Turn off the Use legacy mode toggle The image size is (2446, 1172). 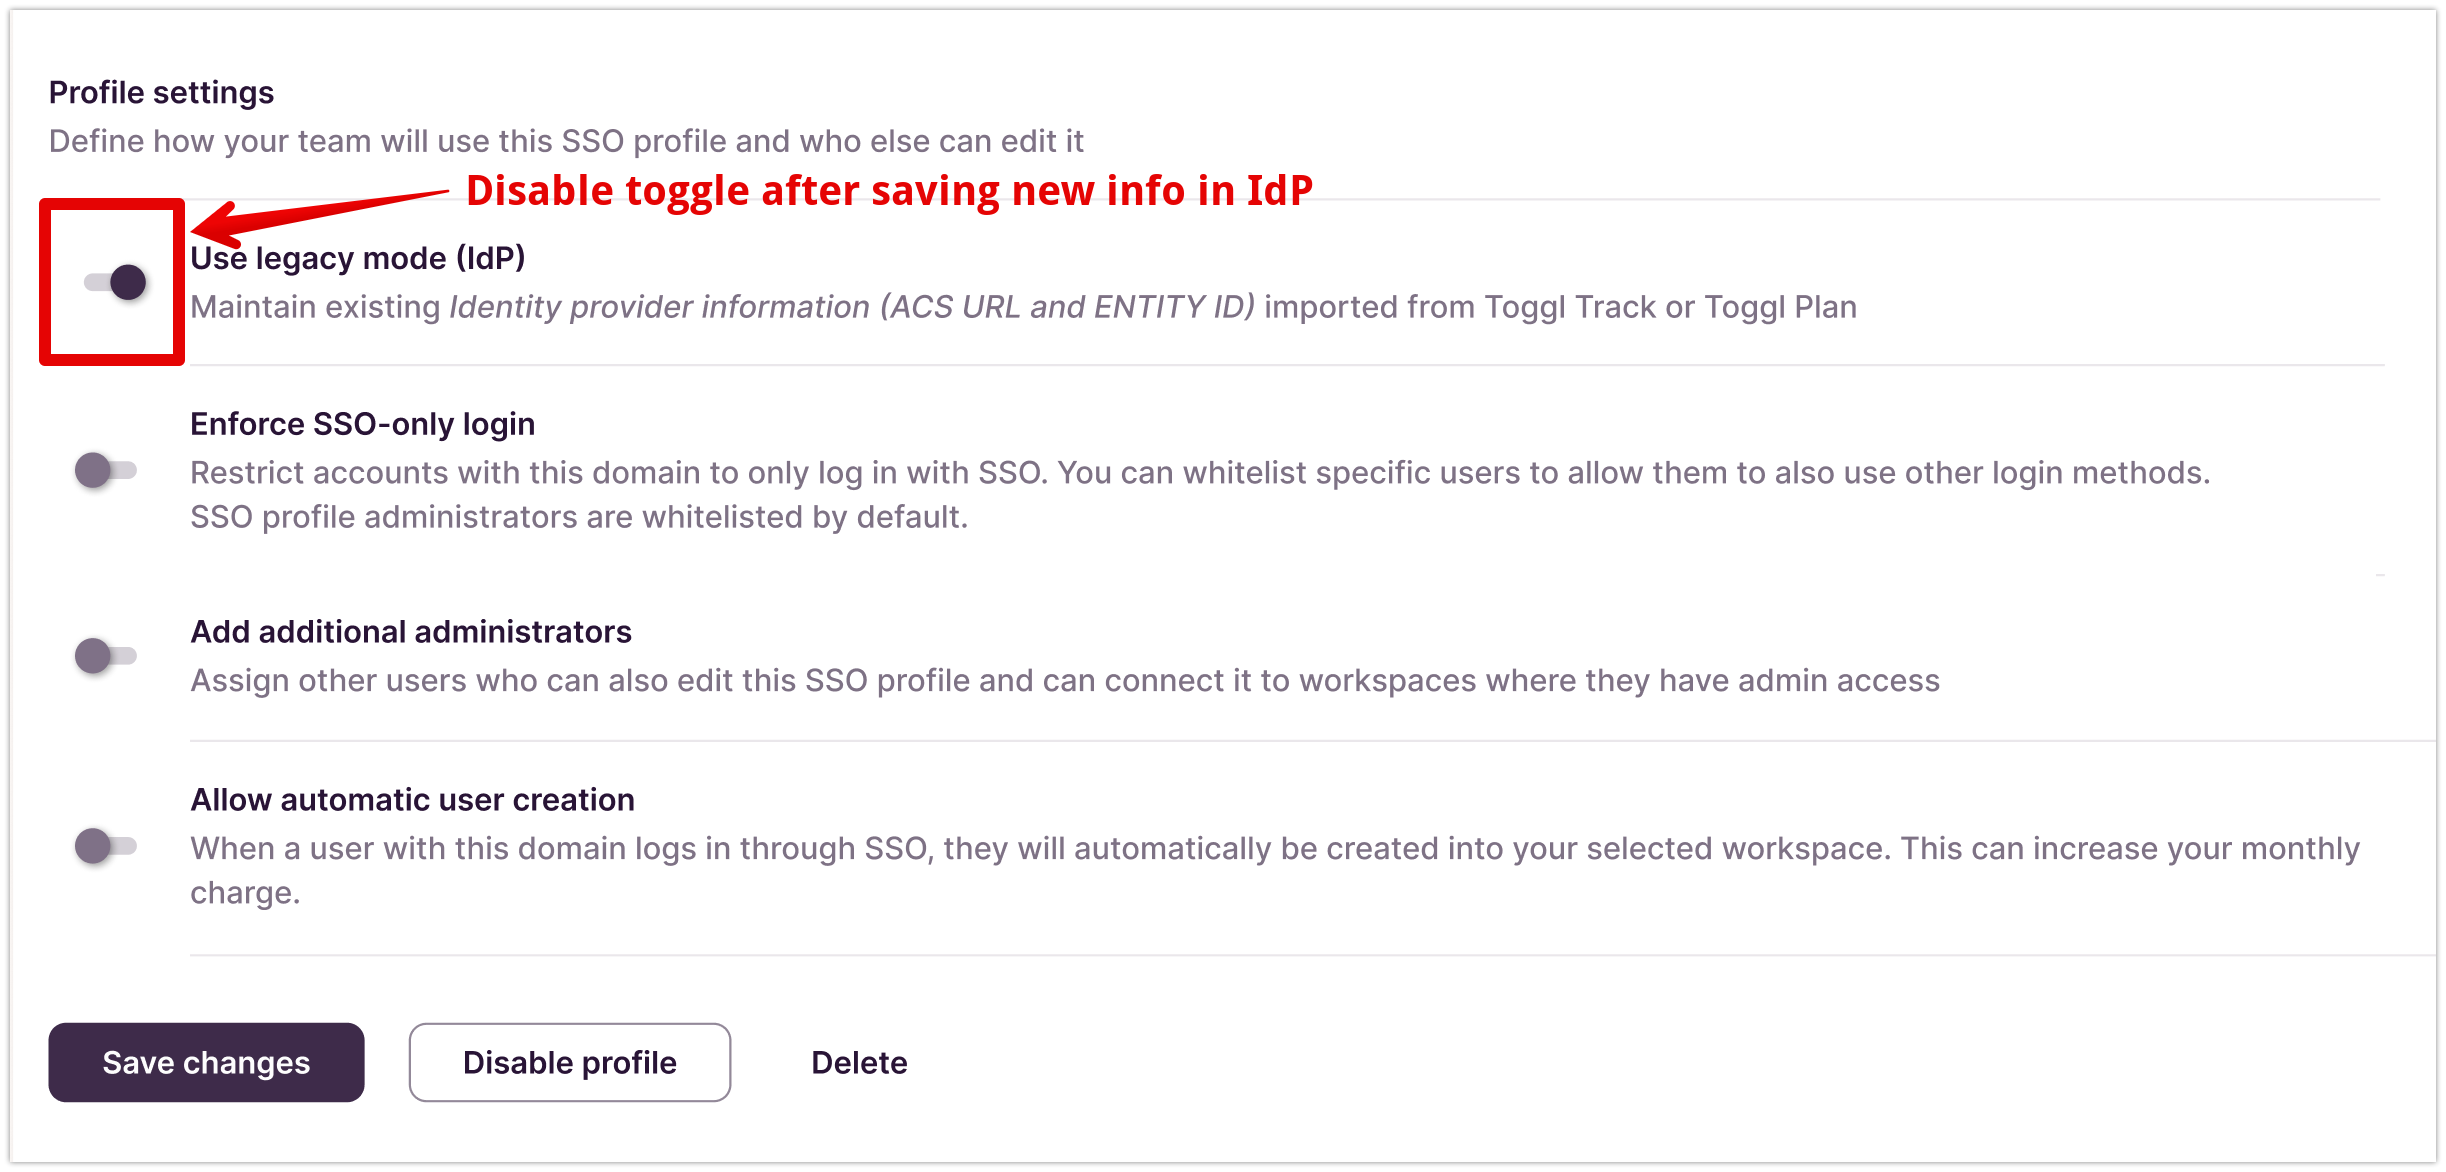pyautogui.click(x=116, y=282)
